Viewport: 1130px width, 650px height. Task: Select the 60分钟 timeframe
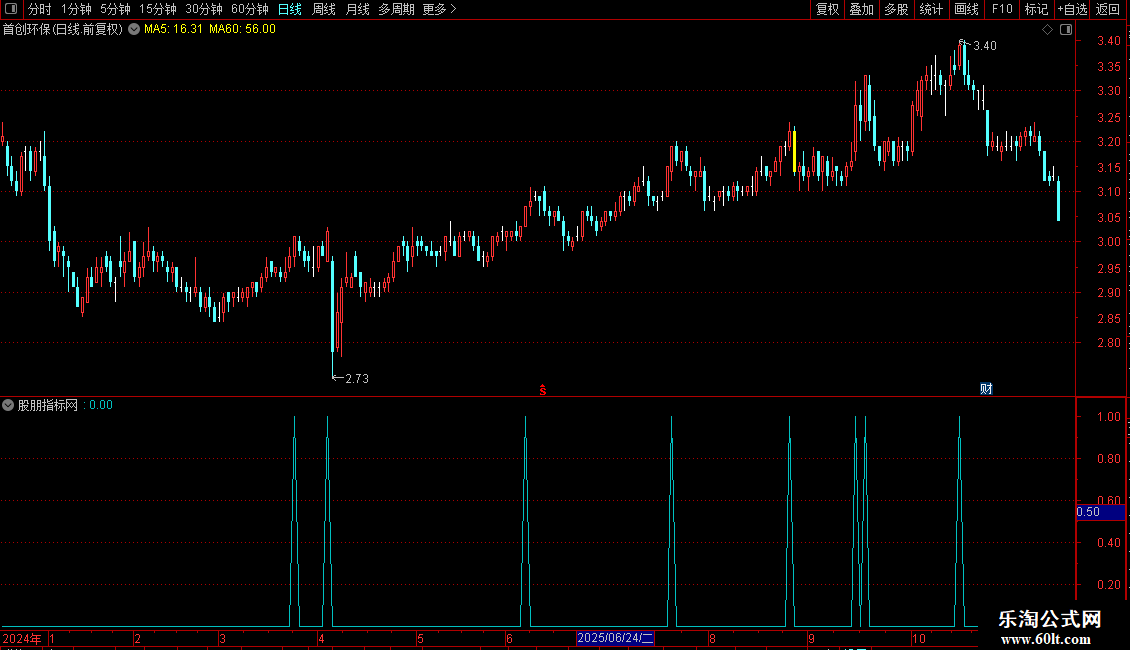(x=249, y=9)
